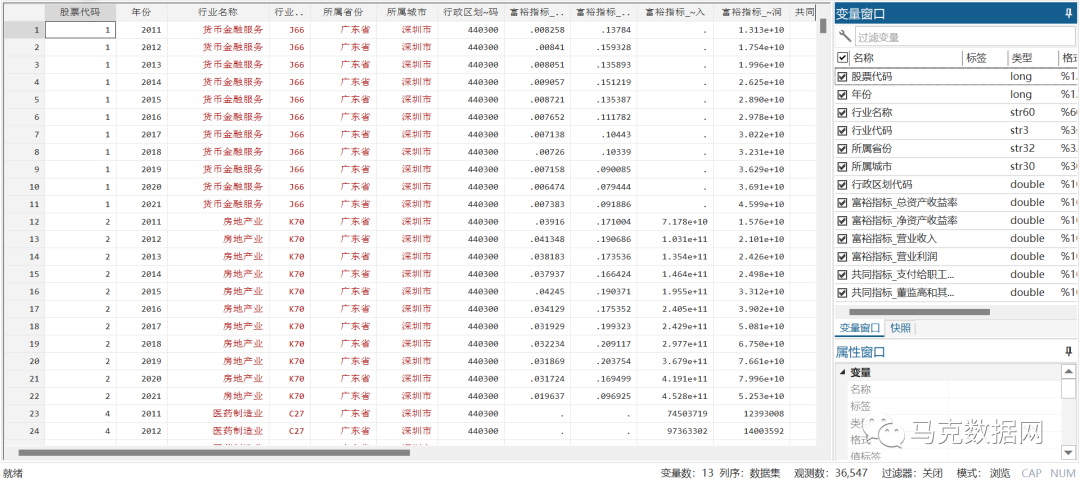Click the 模式: 浏览 status entry
Image resolution: width=1080 pixels, height=480 pixels.
click(982, 473)
